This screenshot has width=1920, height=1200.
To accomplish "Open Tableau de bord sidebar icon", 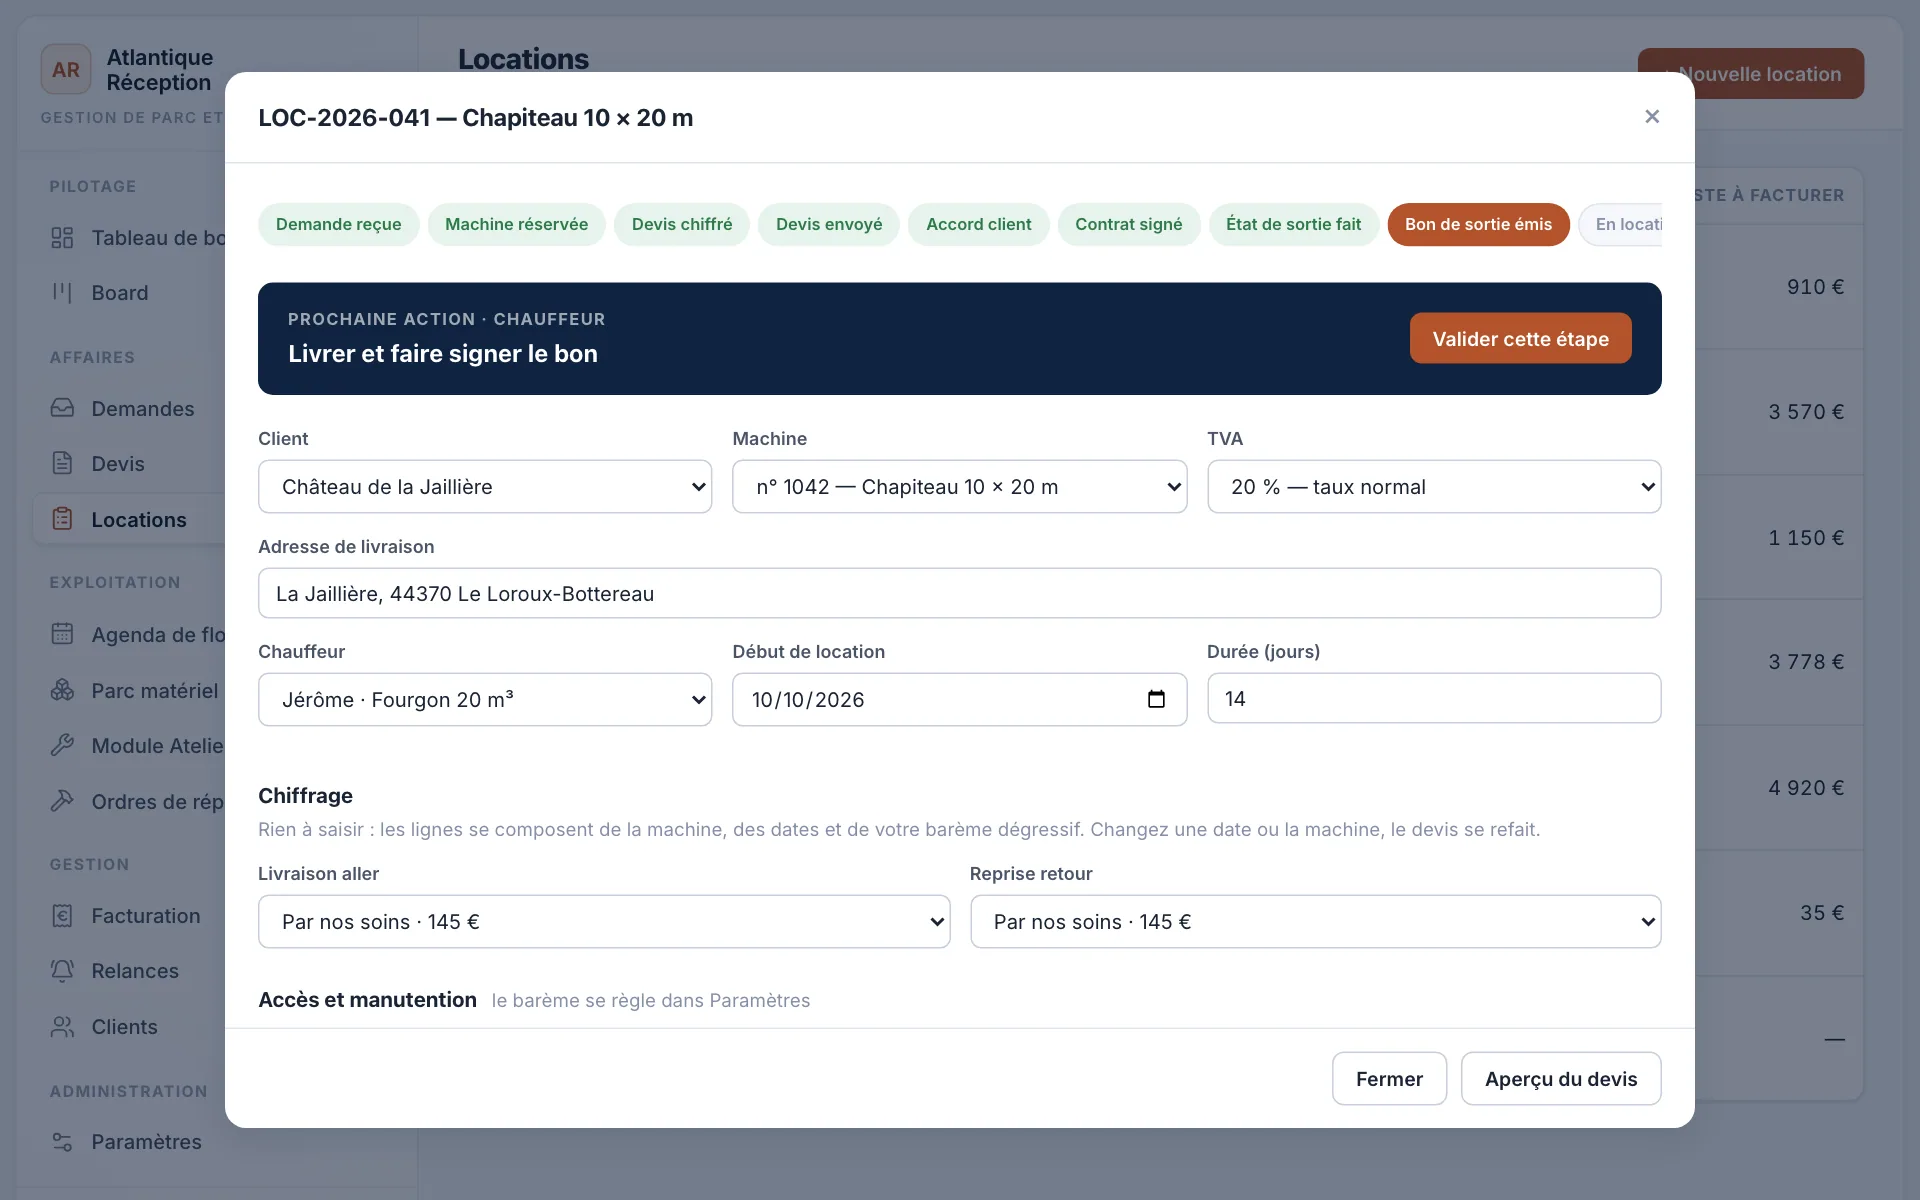I will (62, 238).
